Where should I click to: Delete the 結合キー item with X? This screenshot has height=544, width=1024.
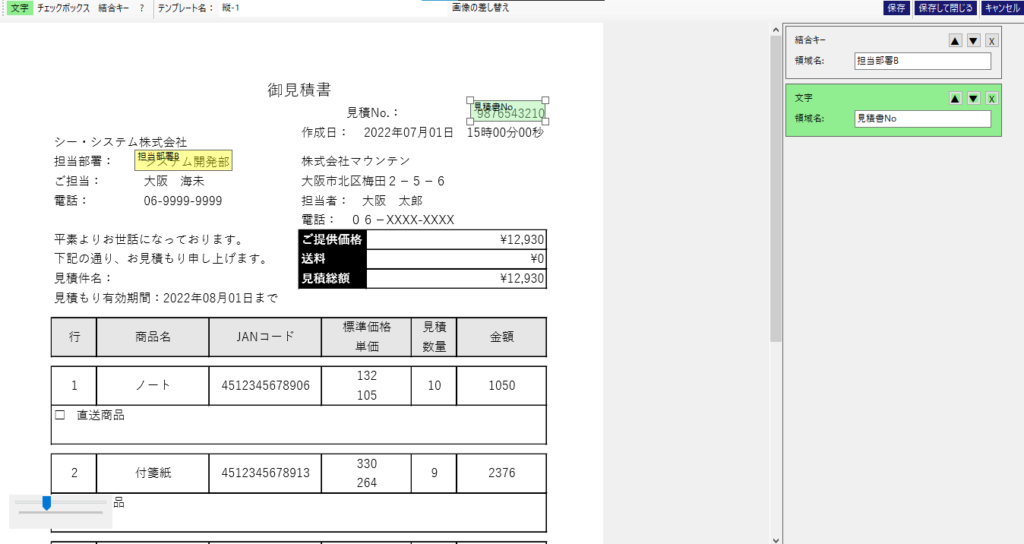tap(990, 41)
